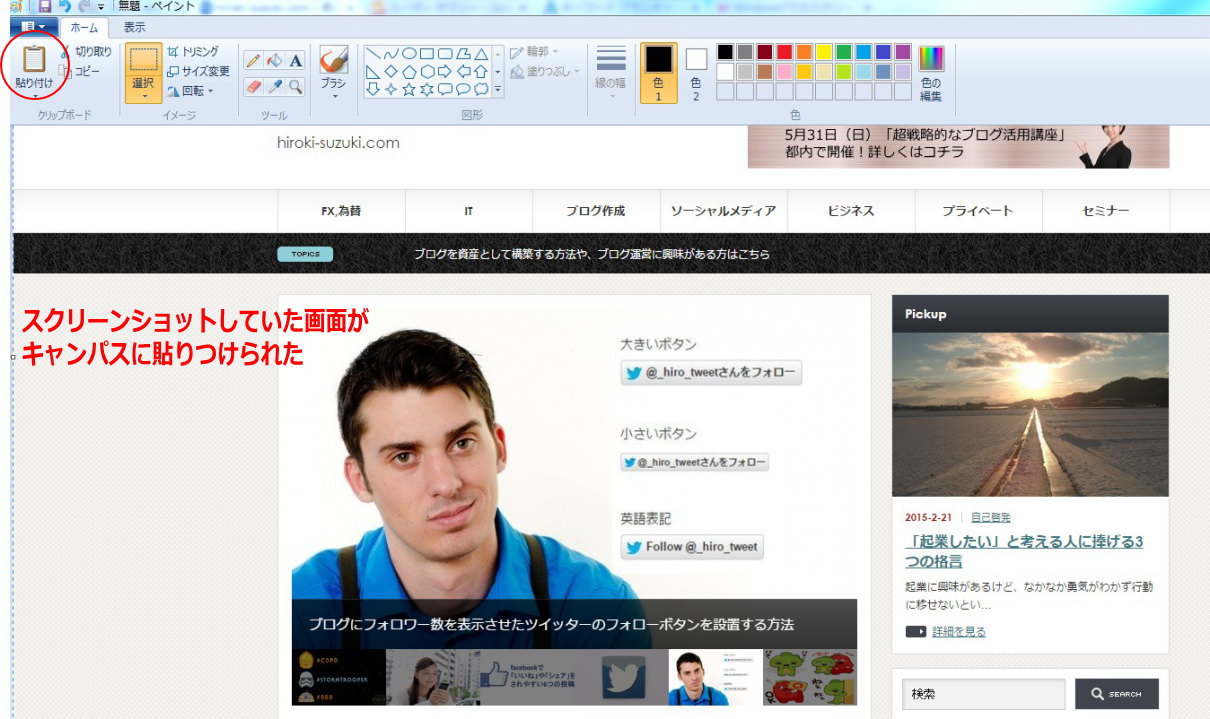Click the Crop (トリミング) button
The image size is (1210, 719).
coord(192,51)
